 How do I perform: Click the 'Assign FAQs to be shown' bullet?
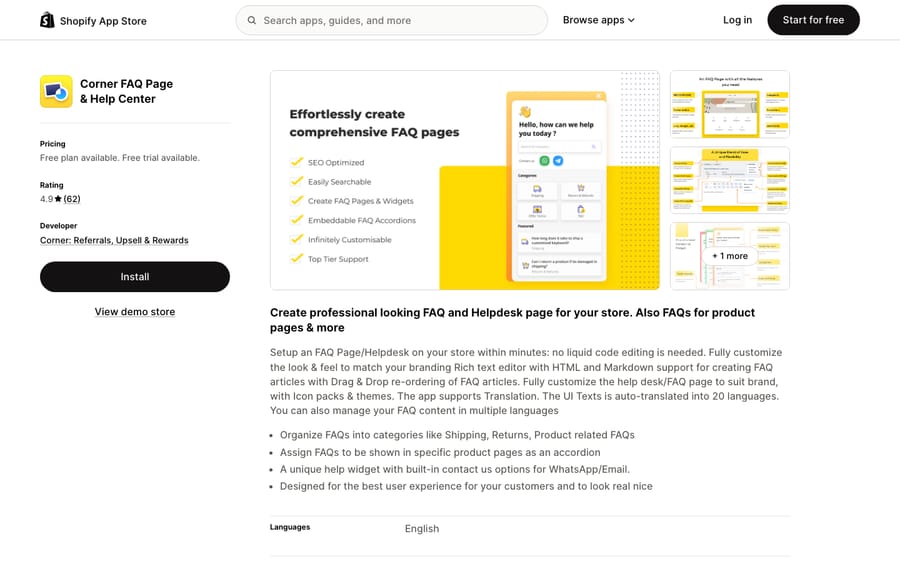point(440,452)
